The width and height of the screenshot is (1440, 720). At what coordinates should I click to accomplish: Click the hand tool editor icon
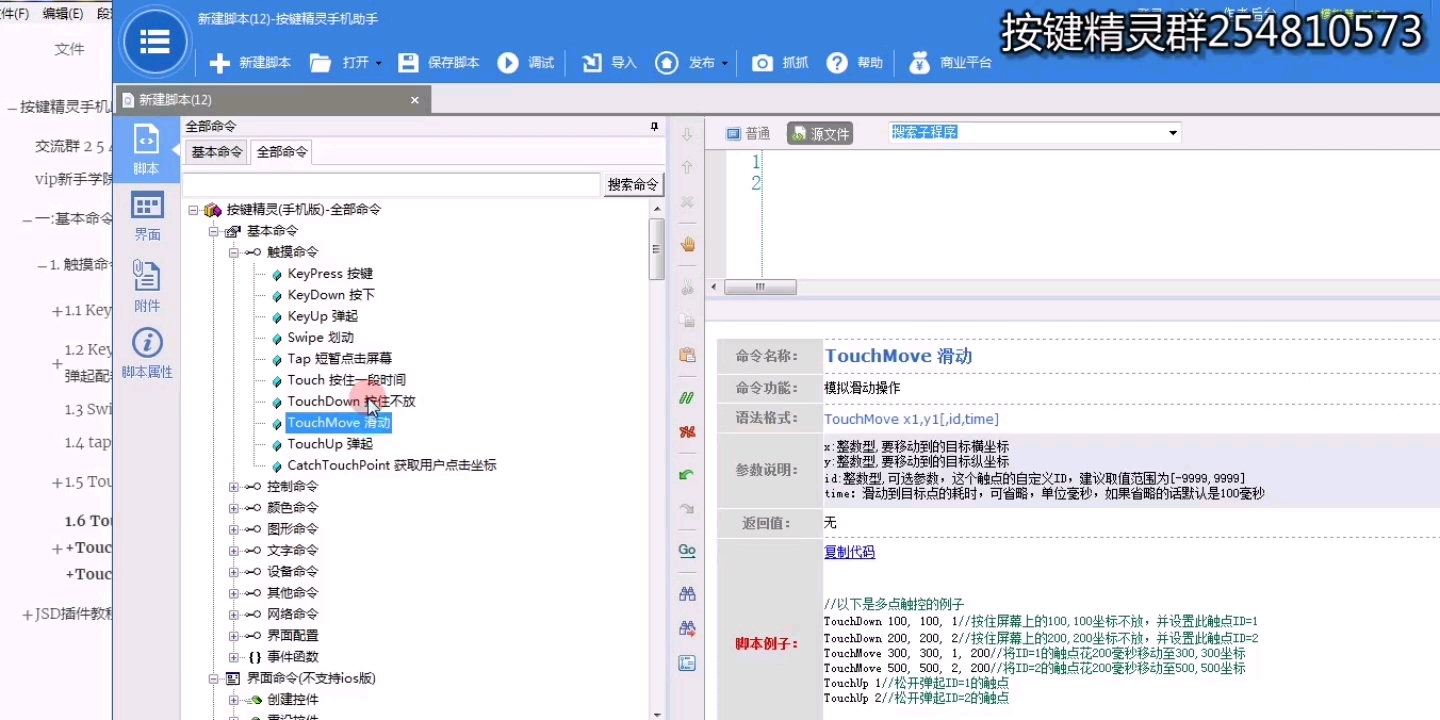point(687,245)
